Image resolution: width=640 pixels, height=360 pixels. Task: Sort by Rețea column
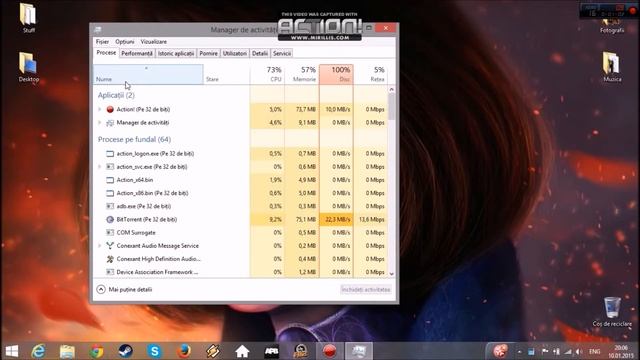tap(371, 74)
